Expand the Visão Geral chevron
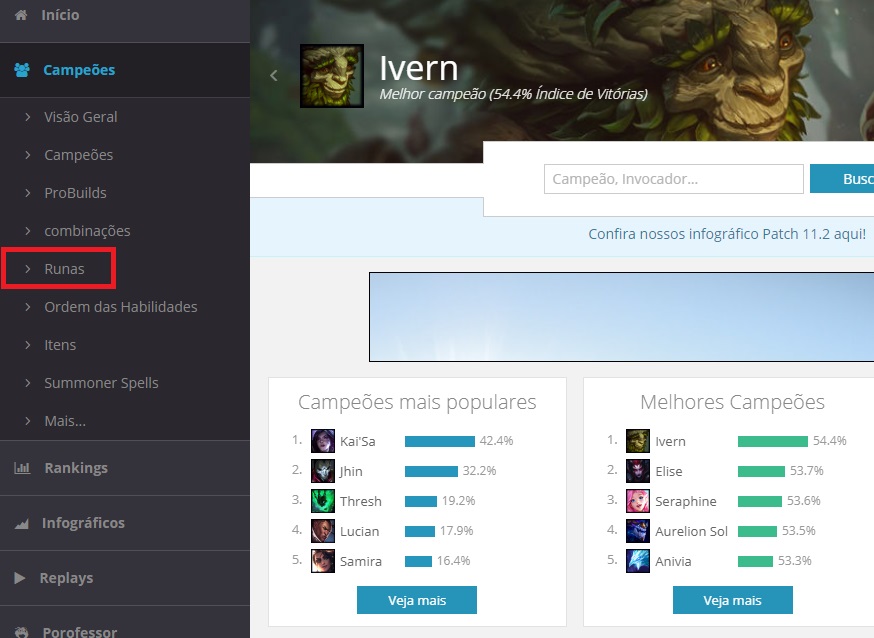 tap(28, 117)
